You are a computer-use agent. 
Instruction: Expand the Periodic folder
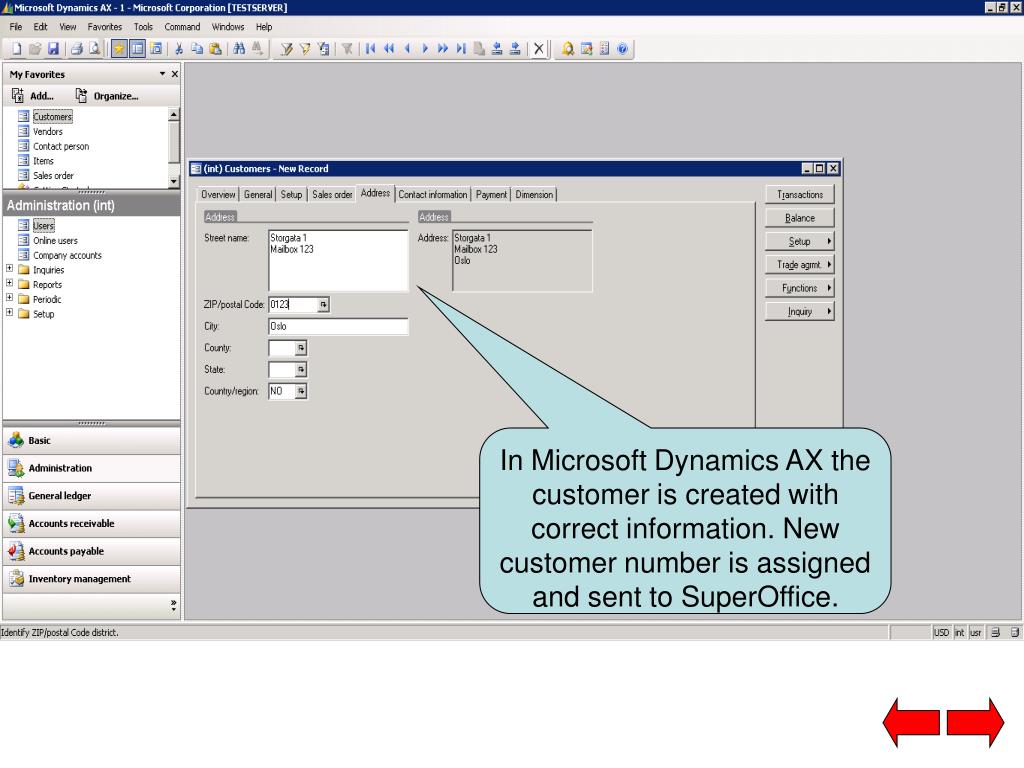point(9,297)
